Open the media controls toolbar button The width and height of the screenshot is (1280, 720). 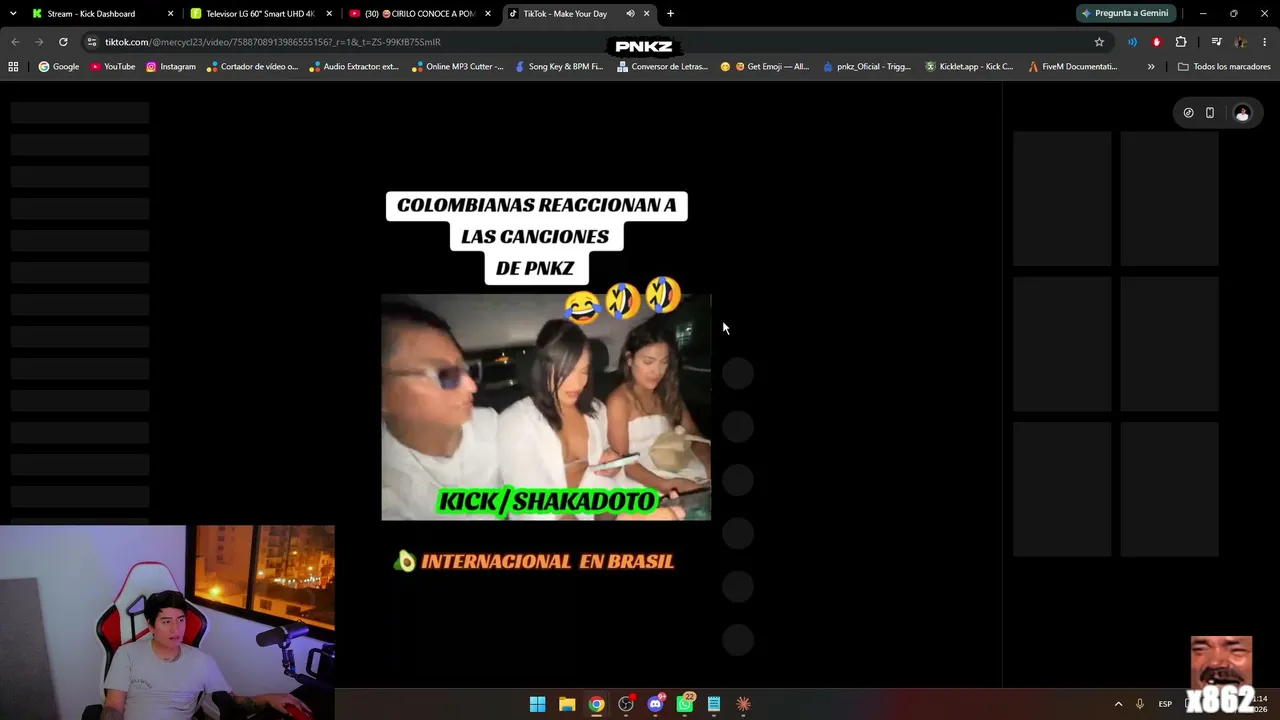[1216, 42]
